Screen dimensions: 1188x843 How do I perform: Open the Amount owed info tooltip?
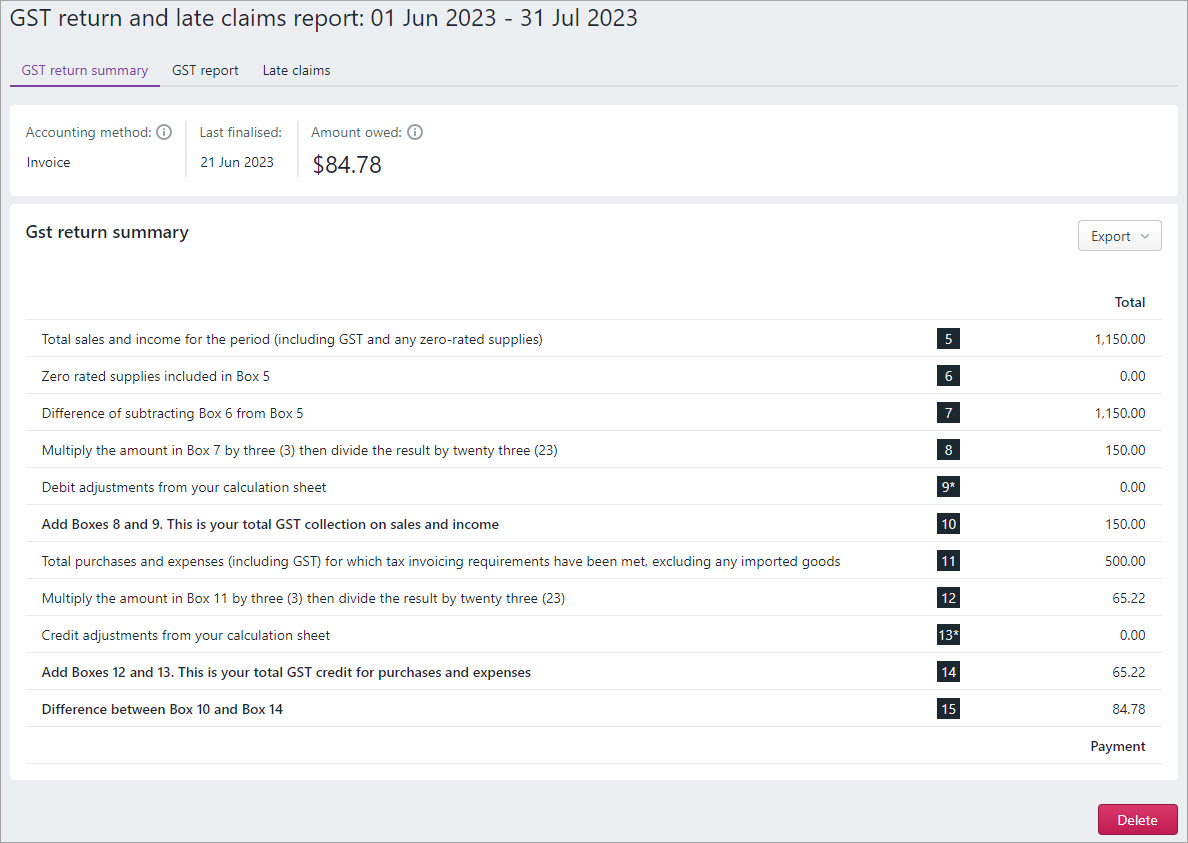click(x=415, y=131)
